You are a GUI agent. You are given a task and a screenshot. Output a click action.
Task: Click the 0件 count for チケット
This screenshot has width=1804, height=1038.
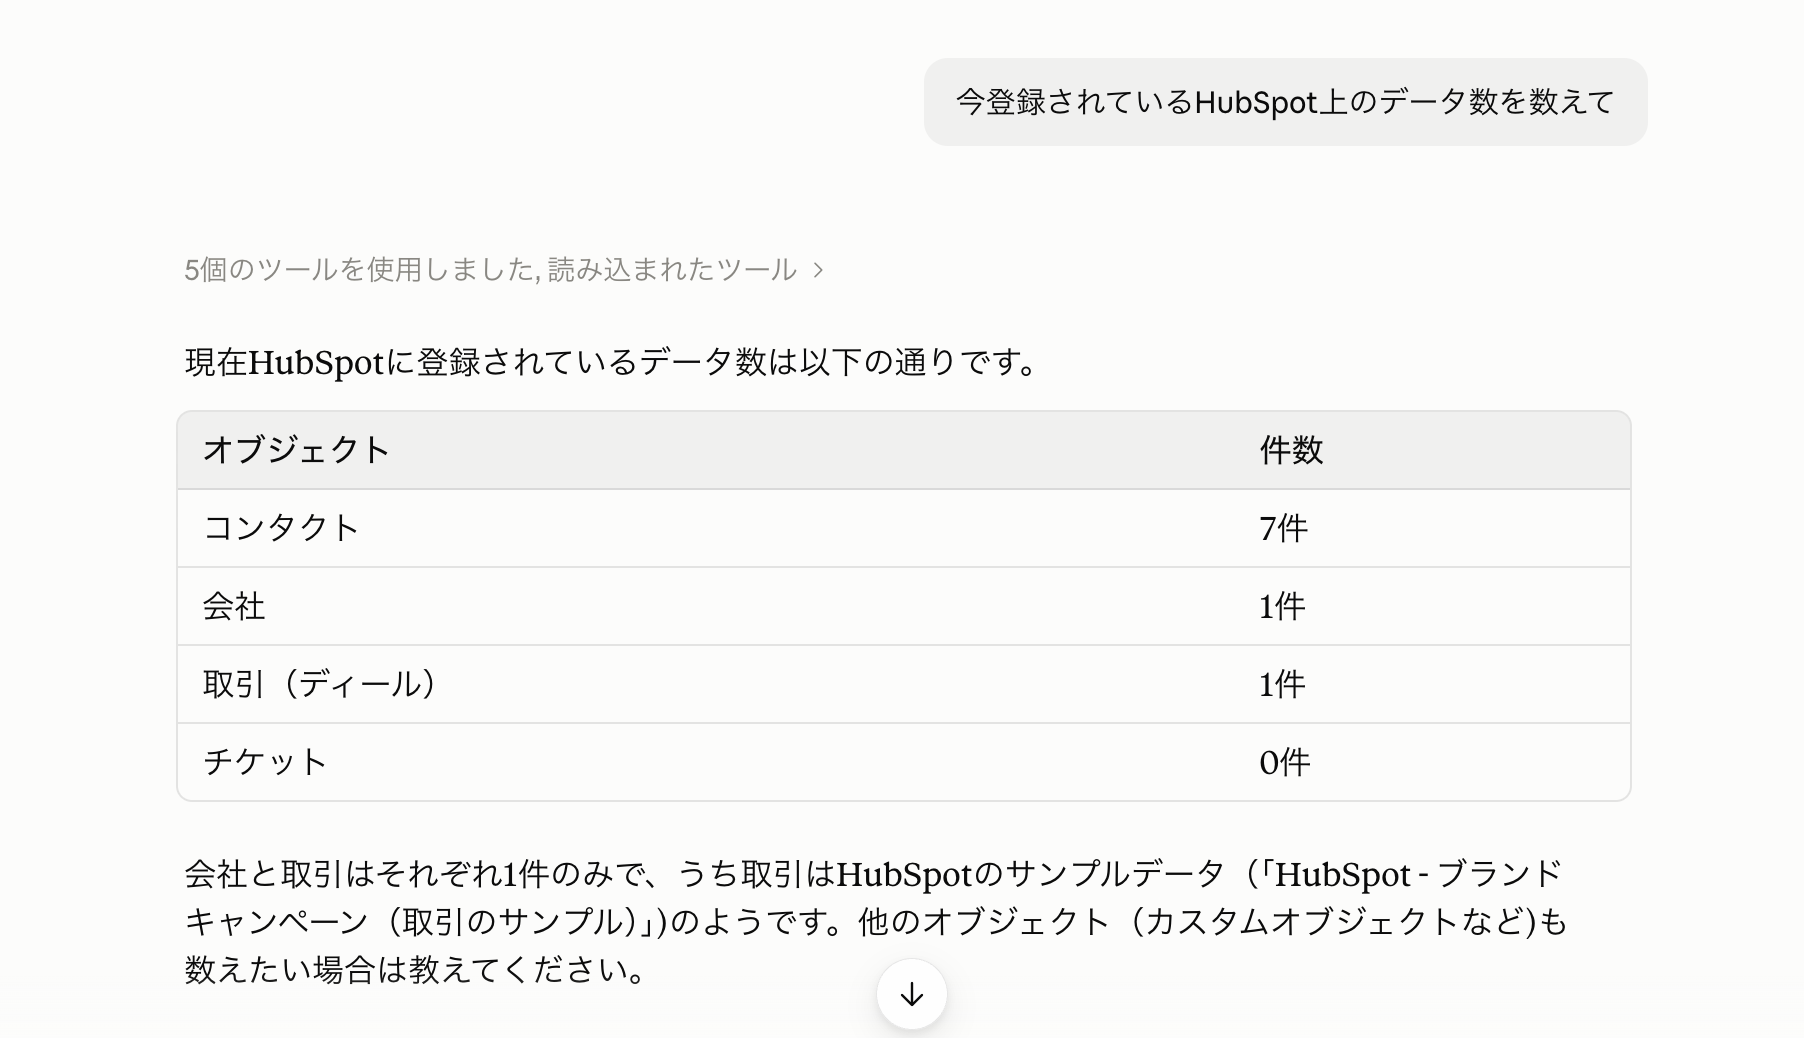pyautogui.click(x=1285, y=762)
